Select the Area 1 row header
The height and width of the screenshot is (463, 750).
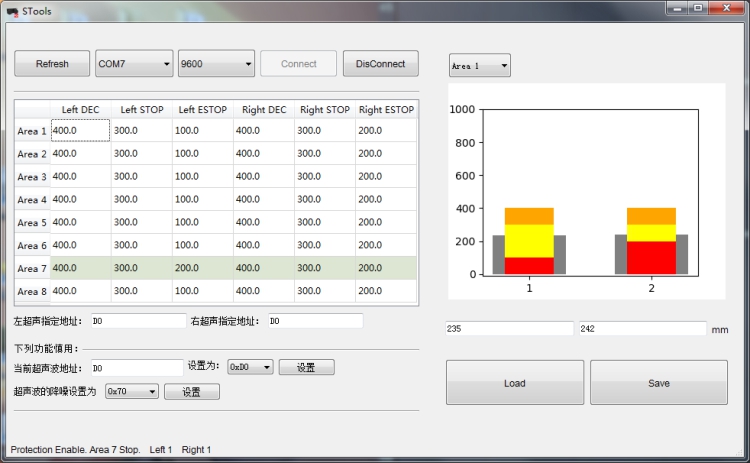coord(32,131)
